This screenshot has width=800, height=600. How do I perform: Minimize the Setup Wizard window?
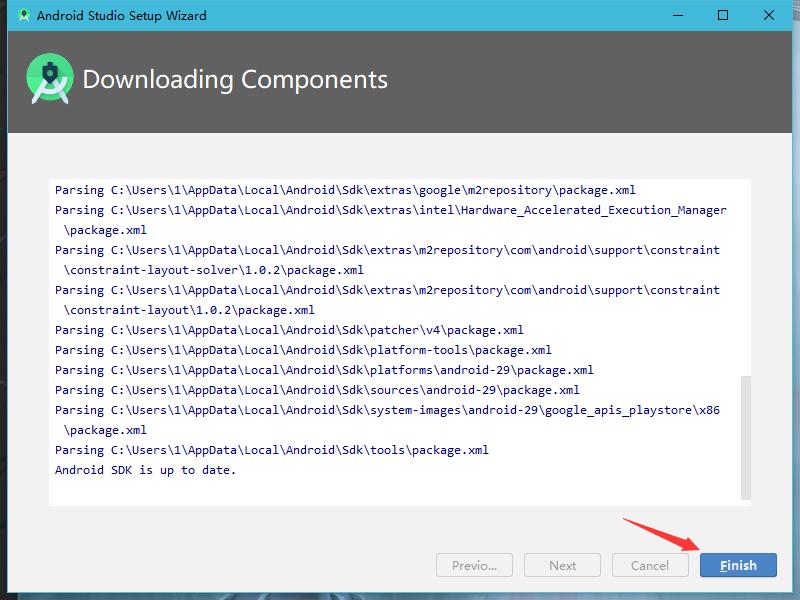pyautogui.click(x=678, y=15)
